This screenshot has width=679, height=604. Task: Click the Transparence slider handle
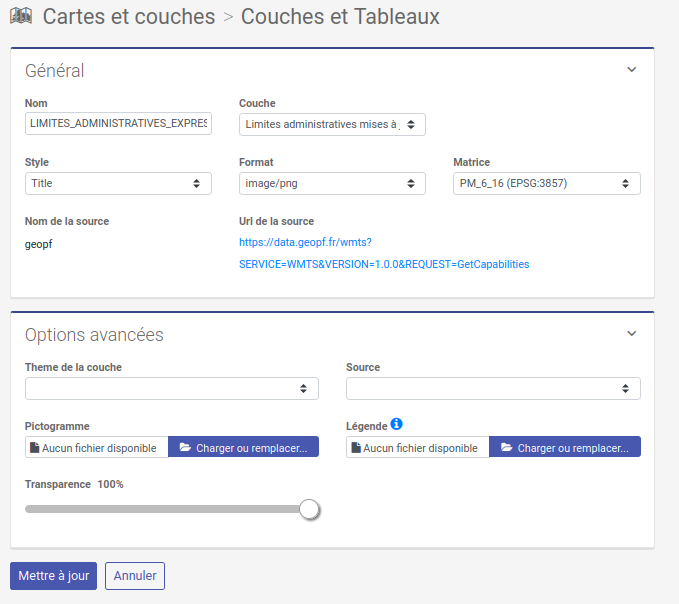pyautogui.click(x=310, y=509)
